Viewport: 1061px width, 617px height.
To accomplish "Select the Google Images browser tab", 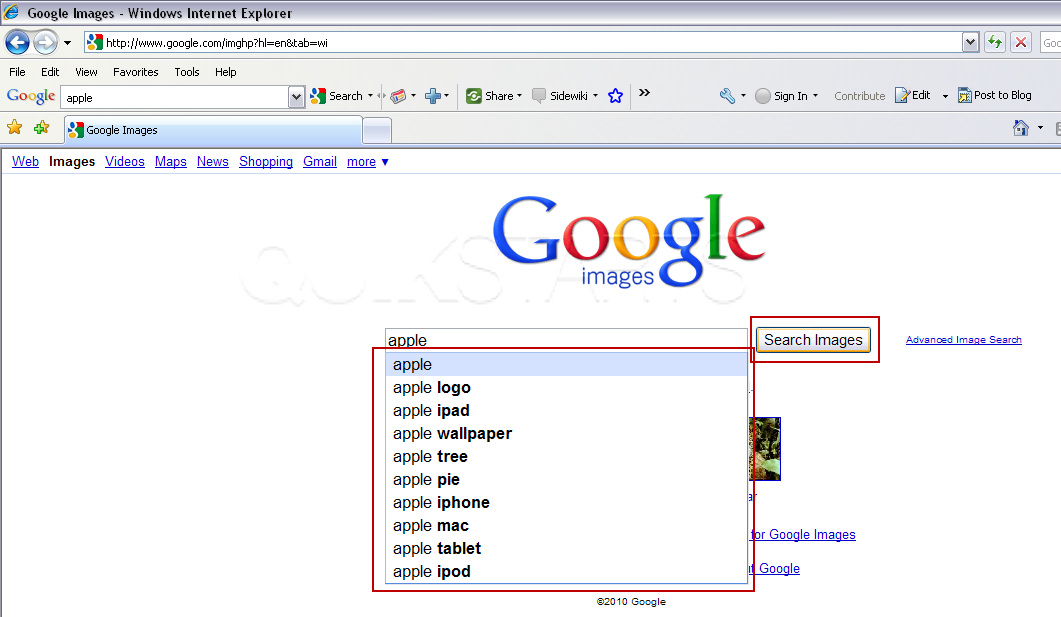I will (214, 130).
